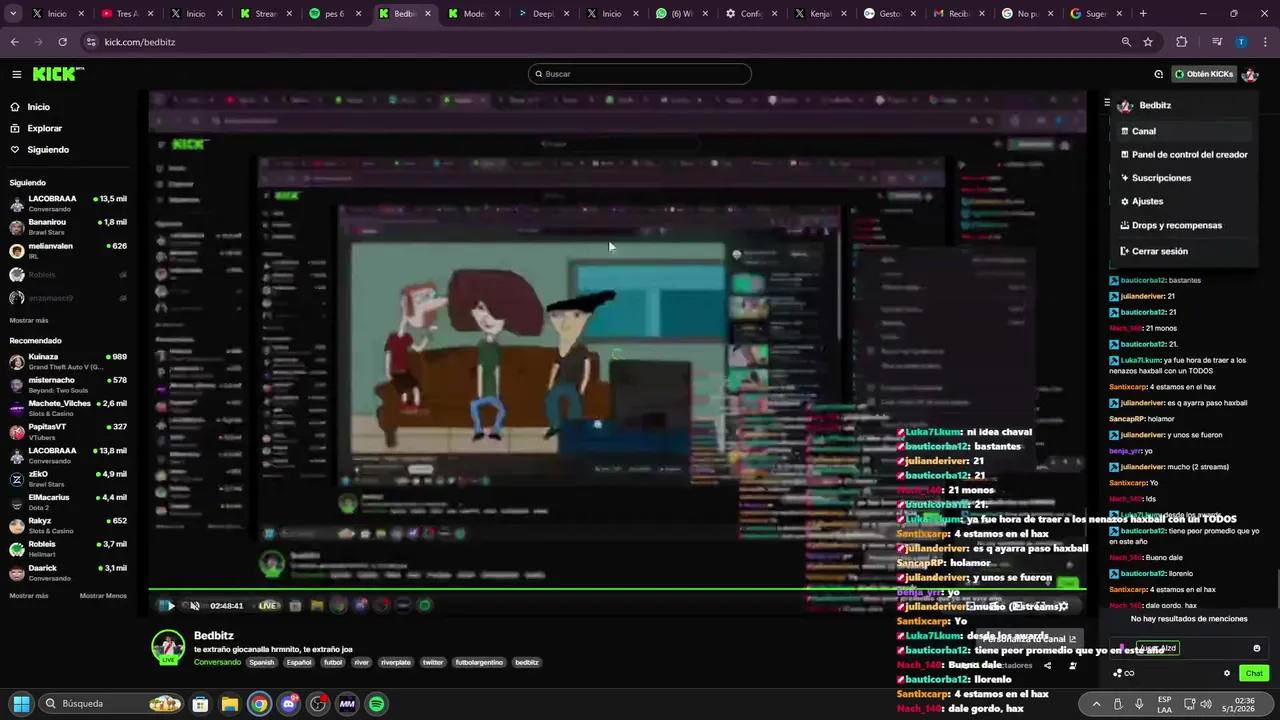Open the Kick hamburger sidebar menu
The image size is (1280, 720).
pyautogui.click(x=17, y=74)
